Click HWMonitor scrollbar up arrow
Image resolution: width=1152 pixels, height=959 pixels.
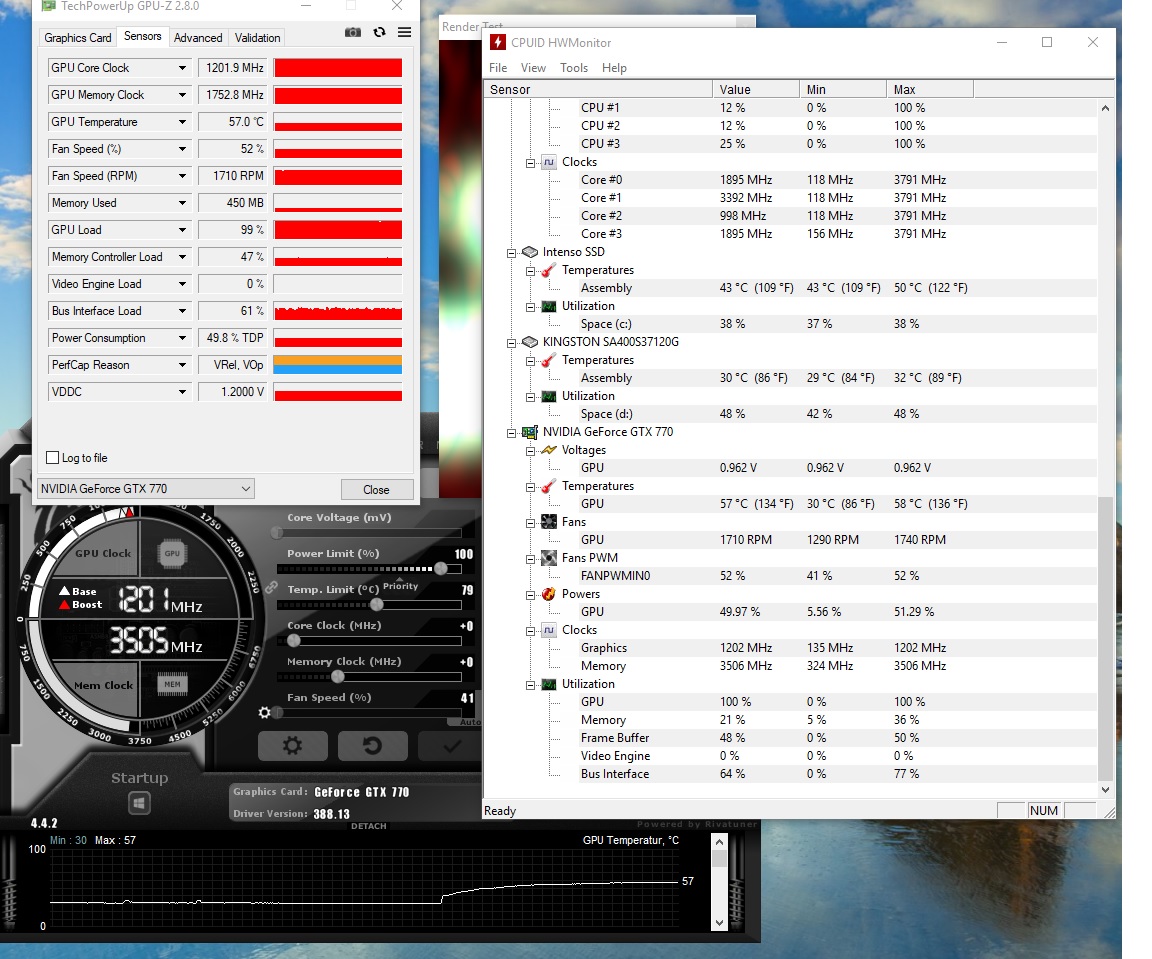coord(1105,108)
